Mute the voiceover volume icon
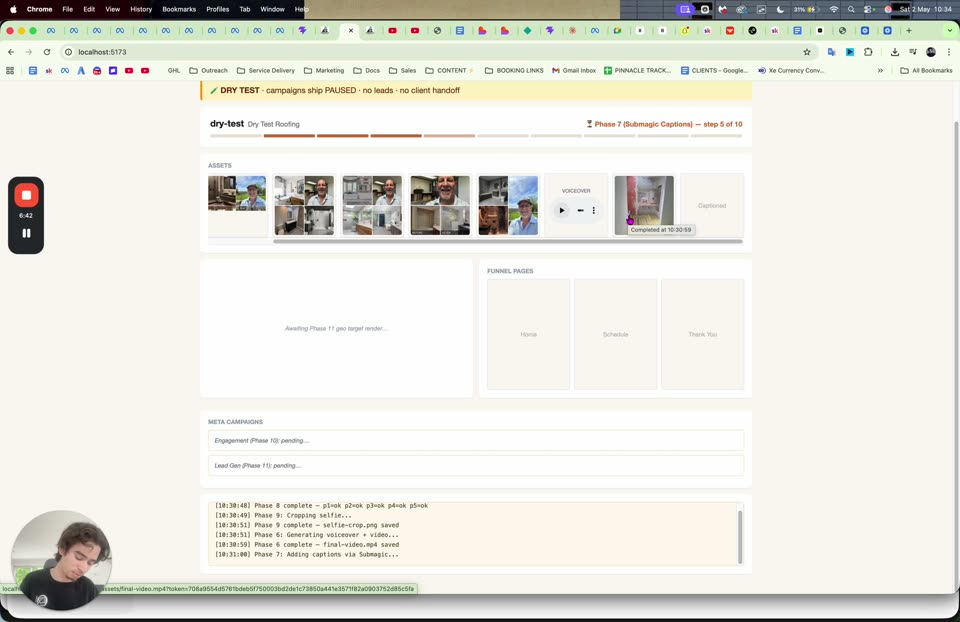This screenshot has width=960, height=622. point(580,211)
